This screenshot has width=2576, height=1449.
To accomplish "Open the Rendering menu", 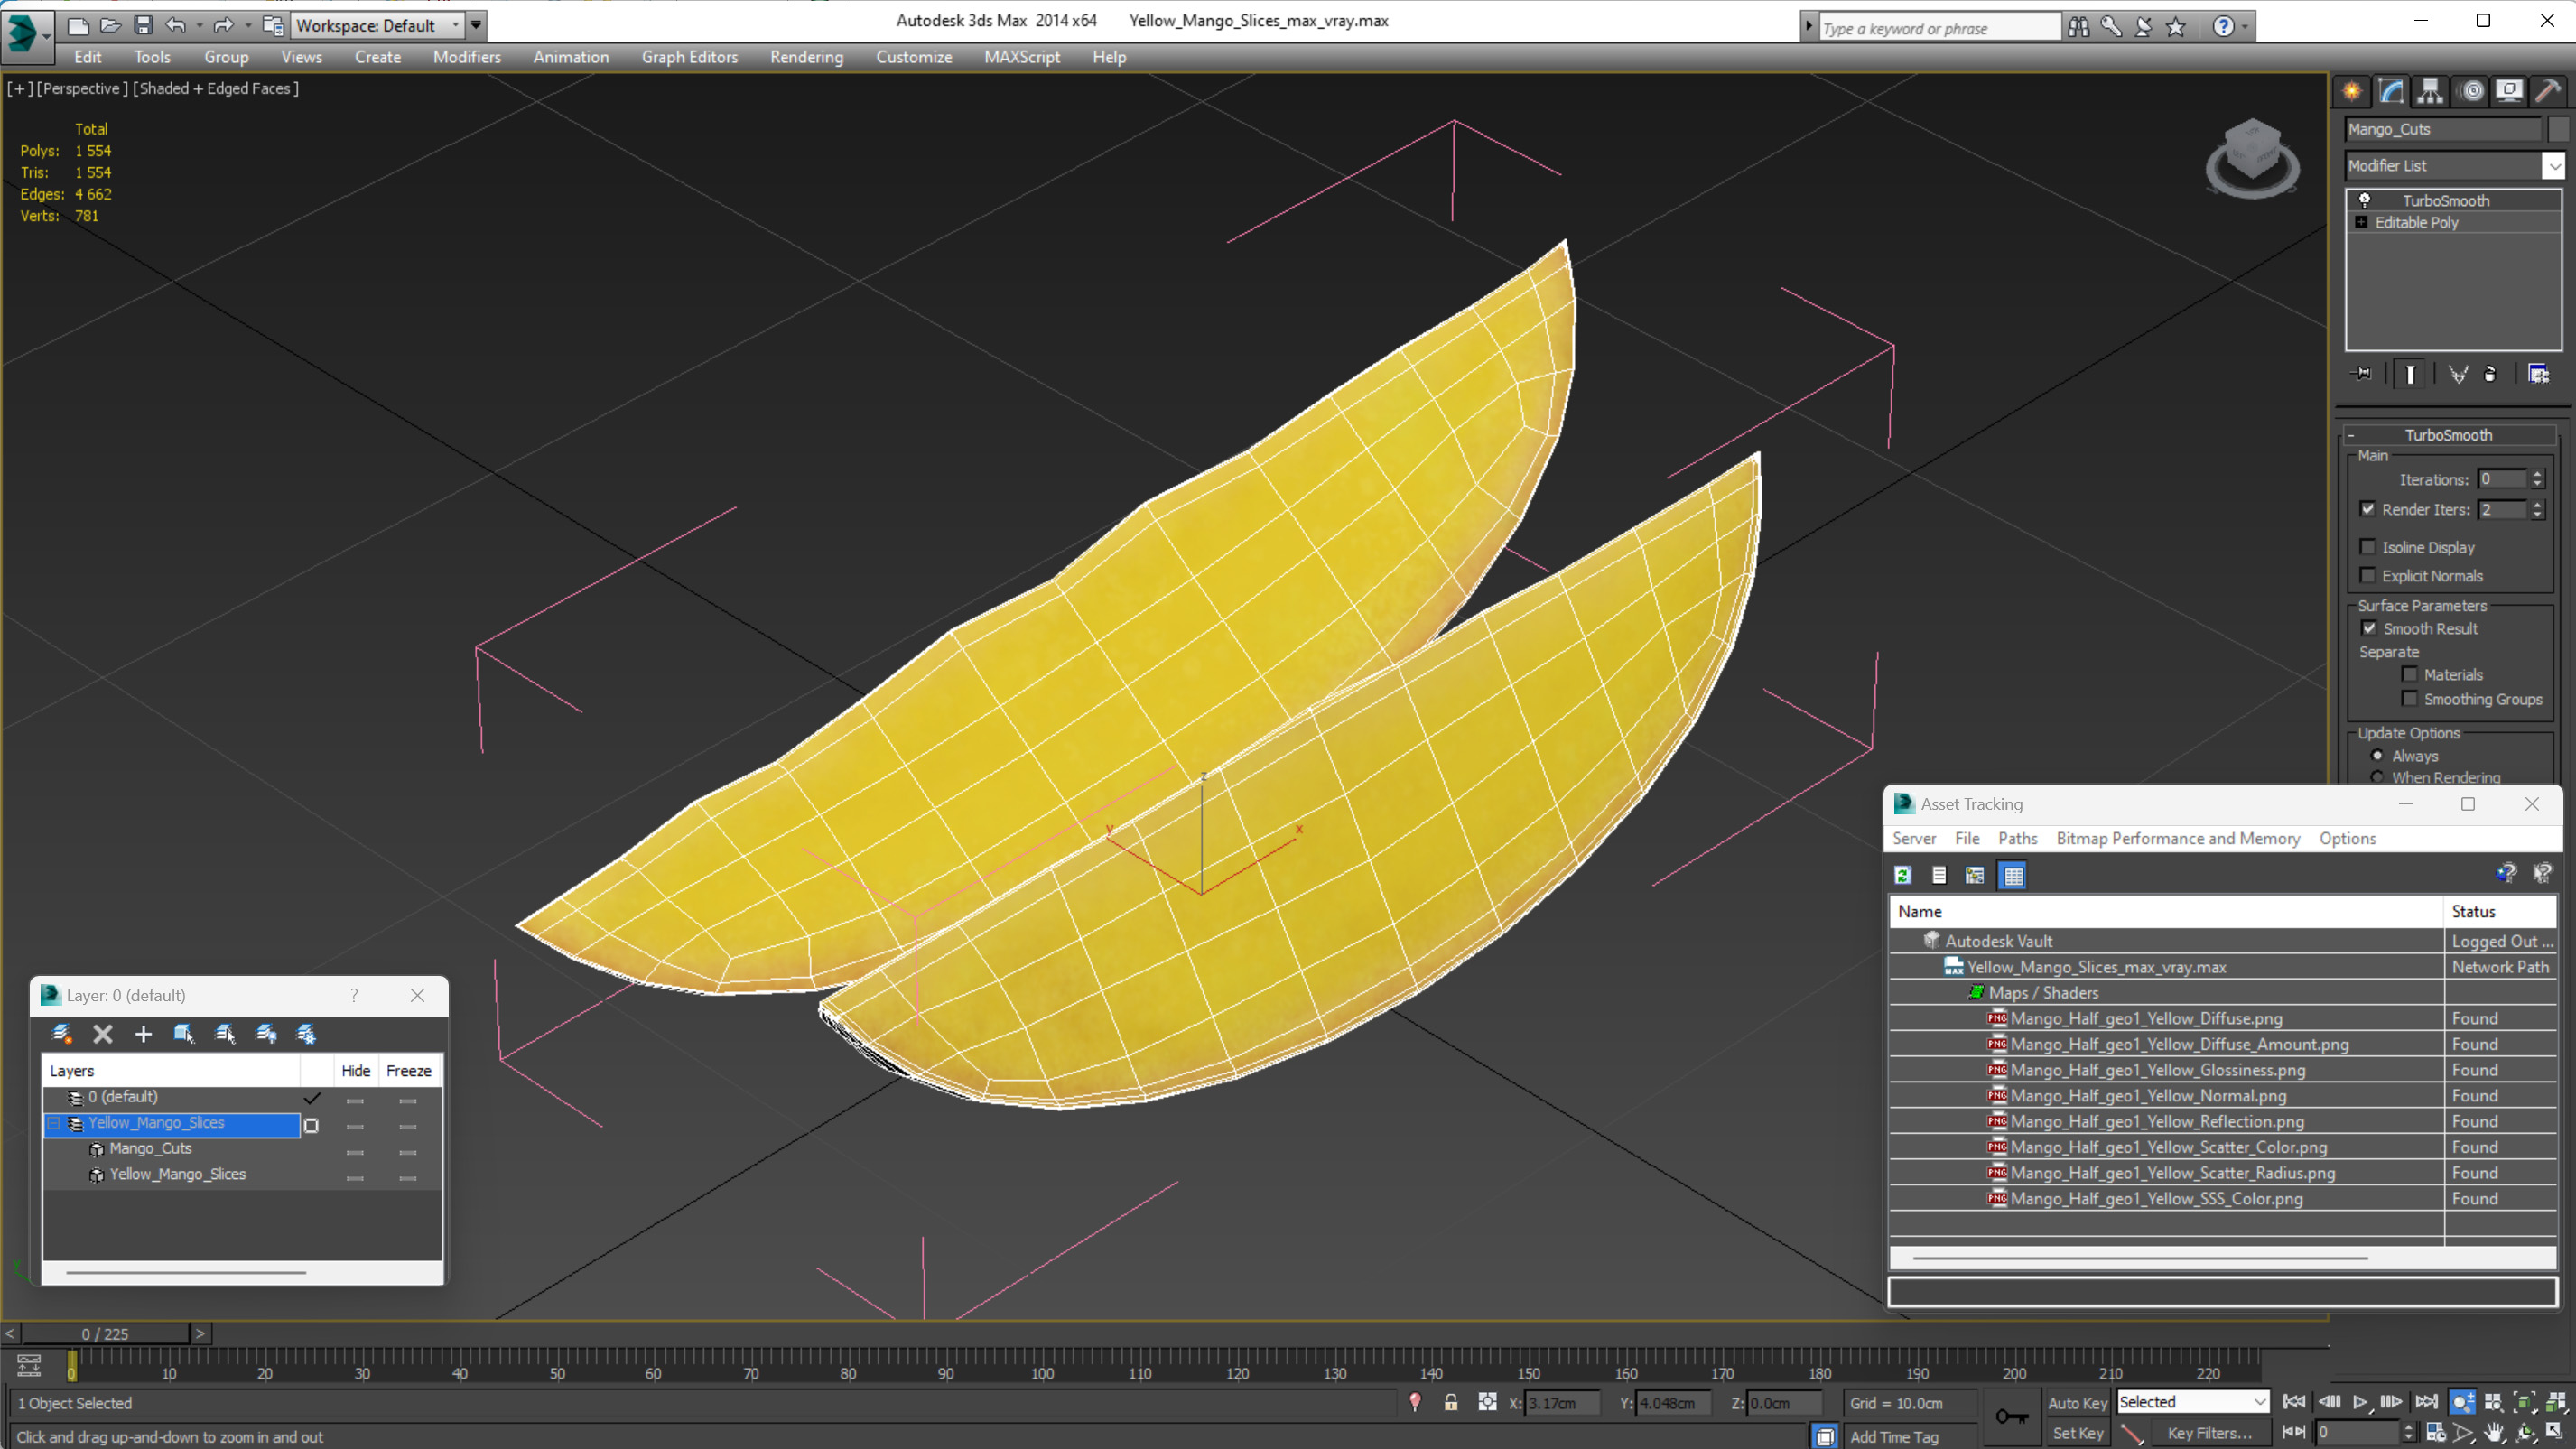I will point(806,57).
